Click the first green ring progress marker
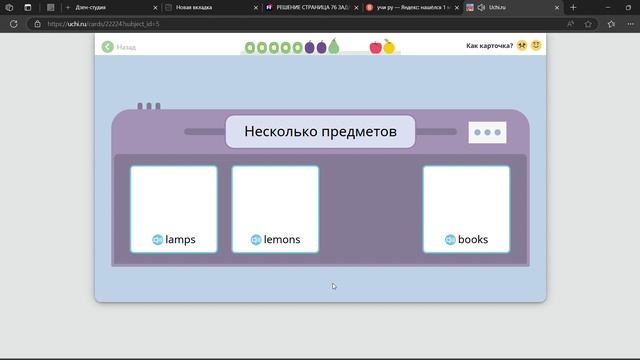The height and width of the screenshot is (360, 640). pyautogui.click(x=250, y=48)
